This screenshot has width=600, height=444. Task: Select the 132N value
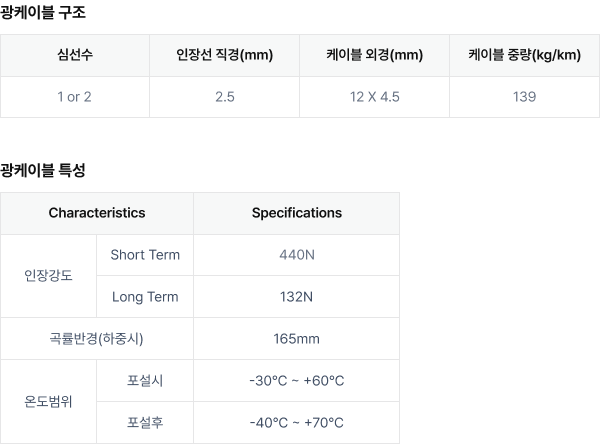(x=297, y=297)
